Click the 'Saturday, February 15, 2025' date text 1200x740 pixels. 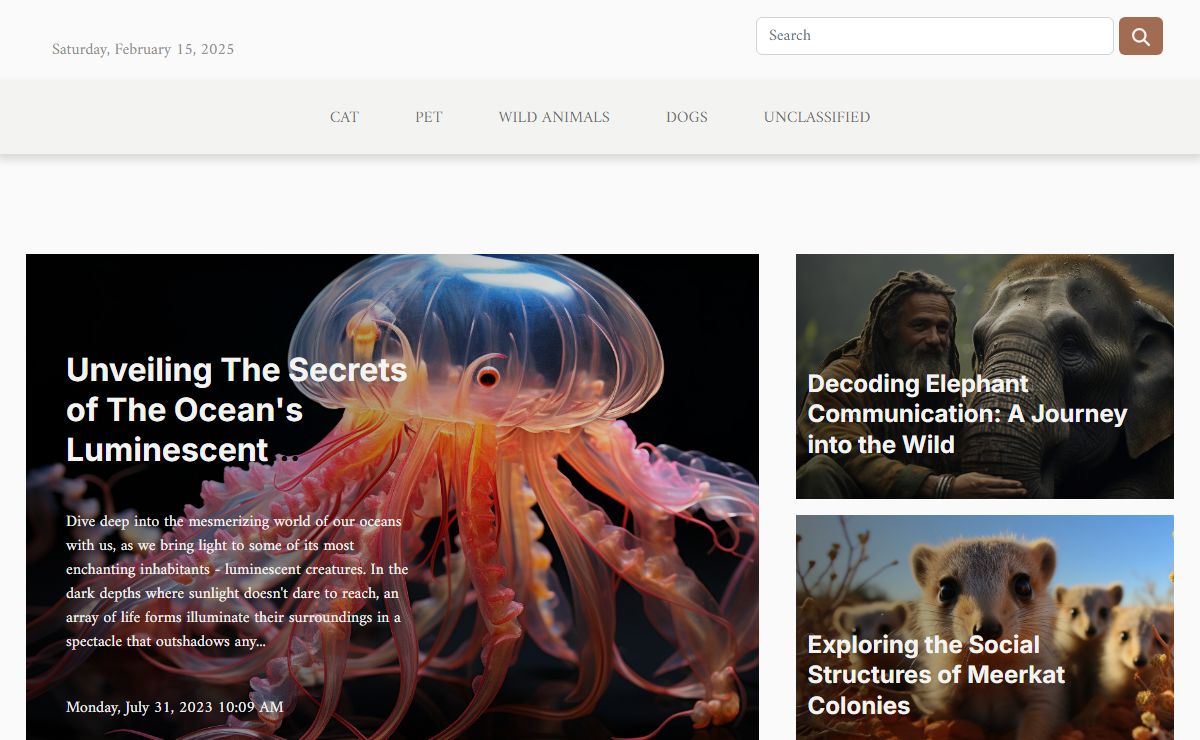click(x=143, y=49)
